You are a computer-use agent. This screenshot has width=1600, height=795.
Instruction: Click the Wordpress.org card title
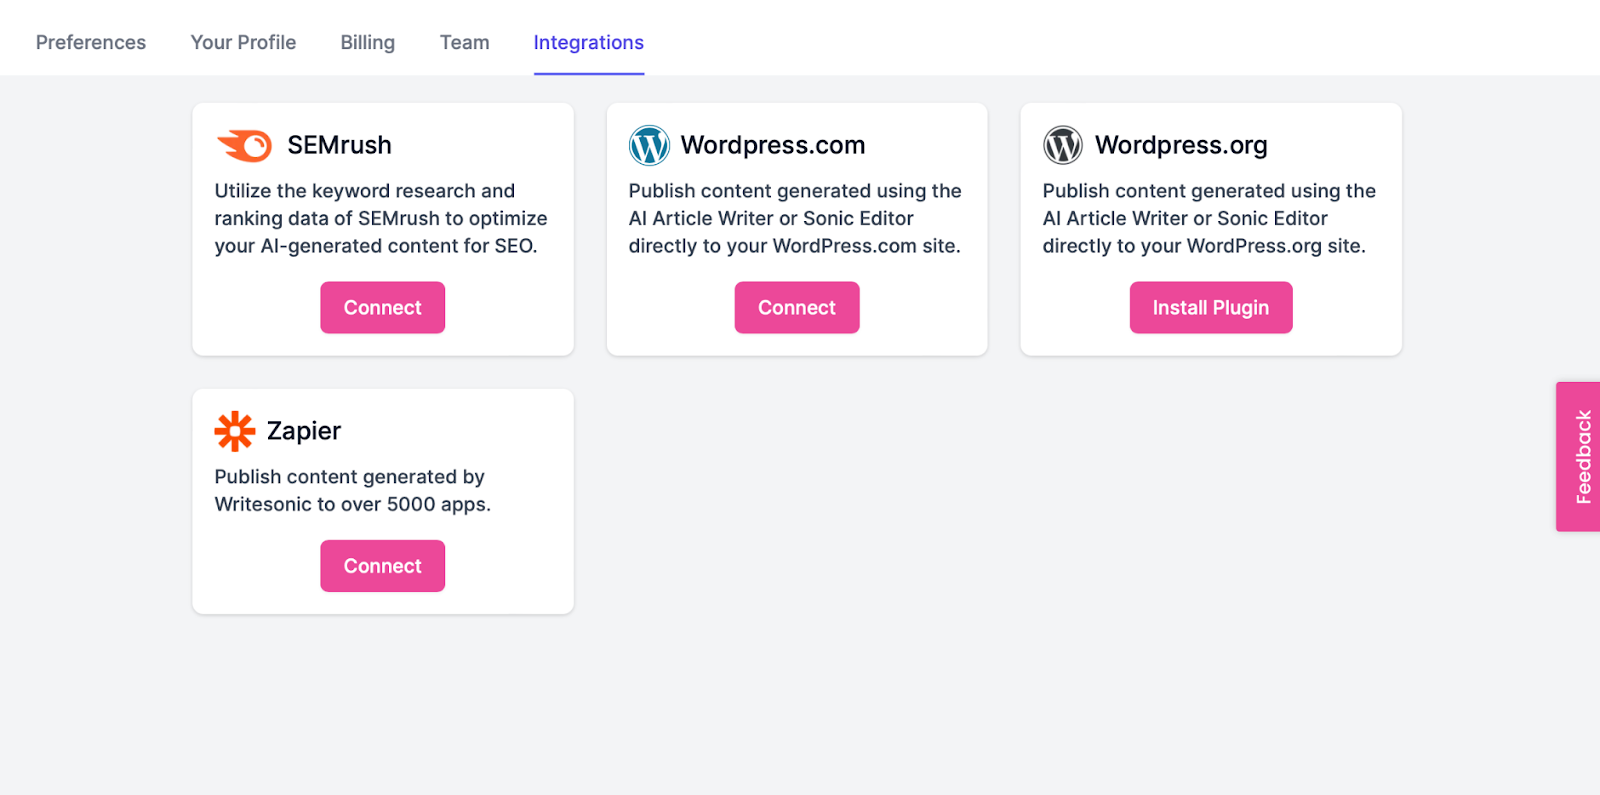(x=1181, y=145)
